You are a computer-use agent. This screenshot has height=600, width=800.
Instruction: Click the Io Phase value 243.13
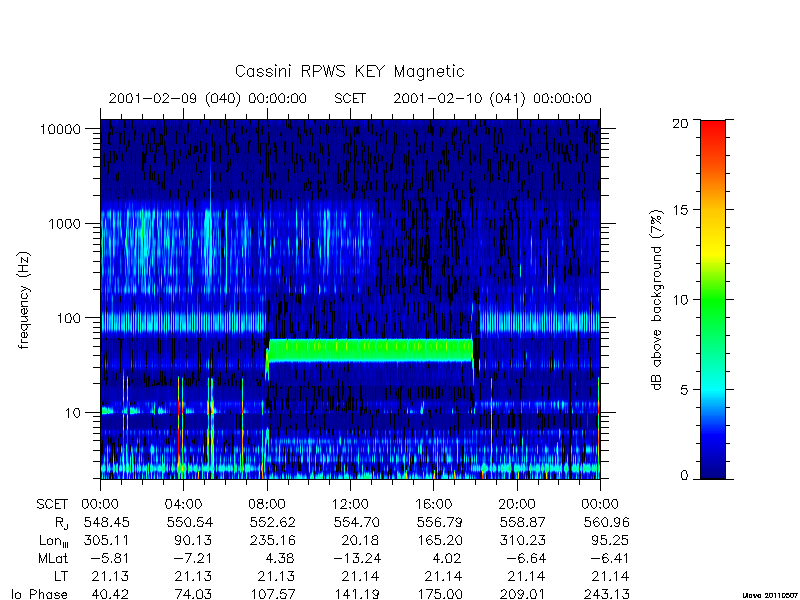tap(606, 594)
